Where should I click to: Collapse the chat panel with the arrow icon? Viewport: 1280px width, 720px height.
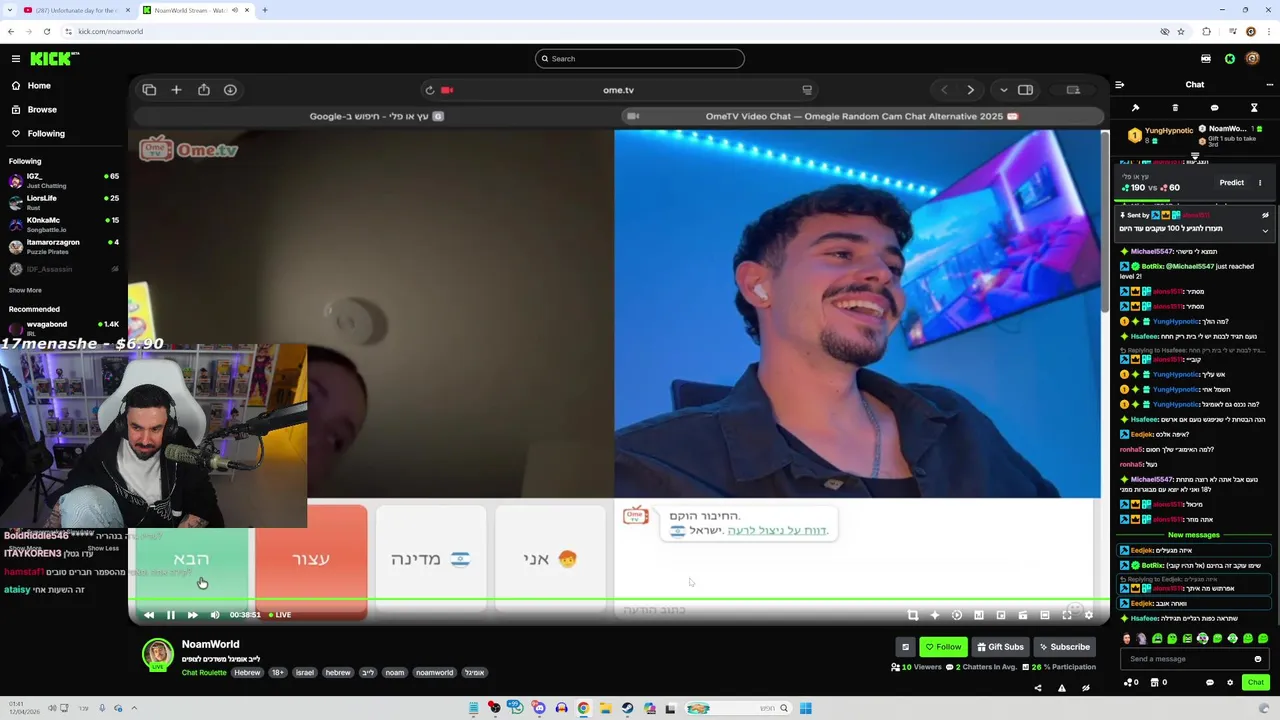1120,85
